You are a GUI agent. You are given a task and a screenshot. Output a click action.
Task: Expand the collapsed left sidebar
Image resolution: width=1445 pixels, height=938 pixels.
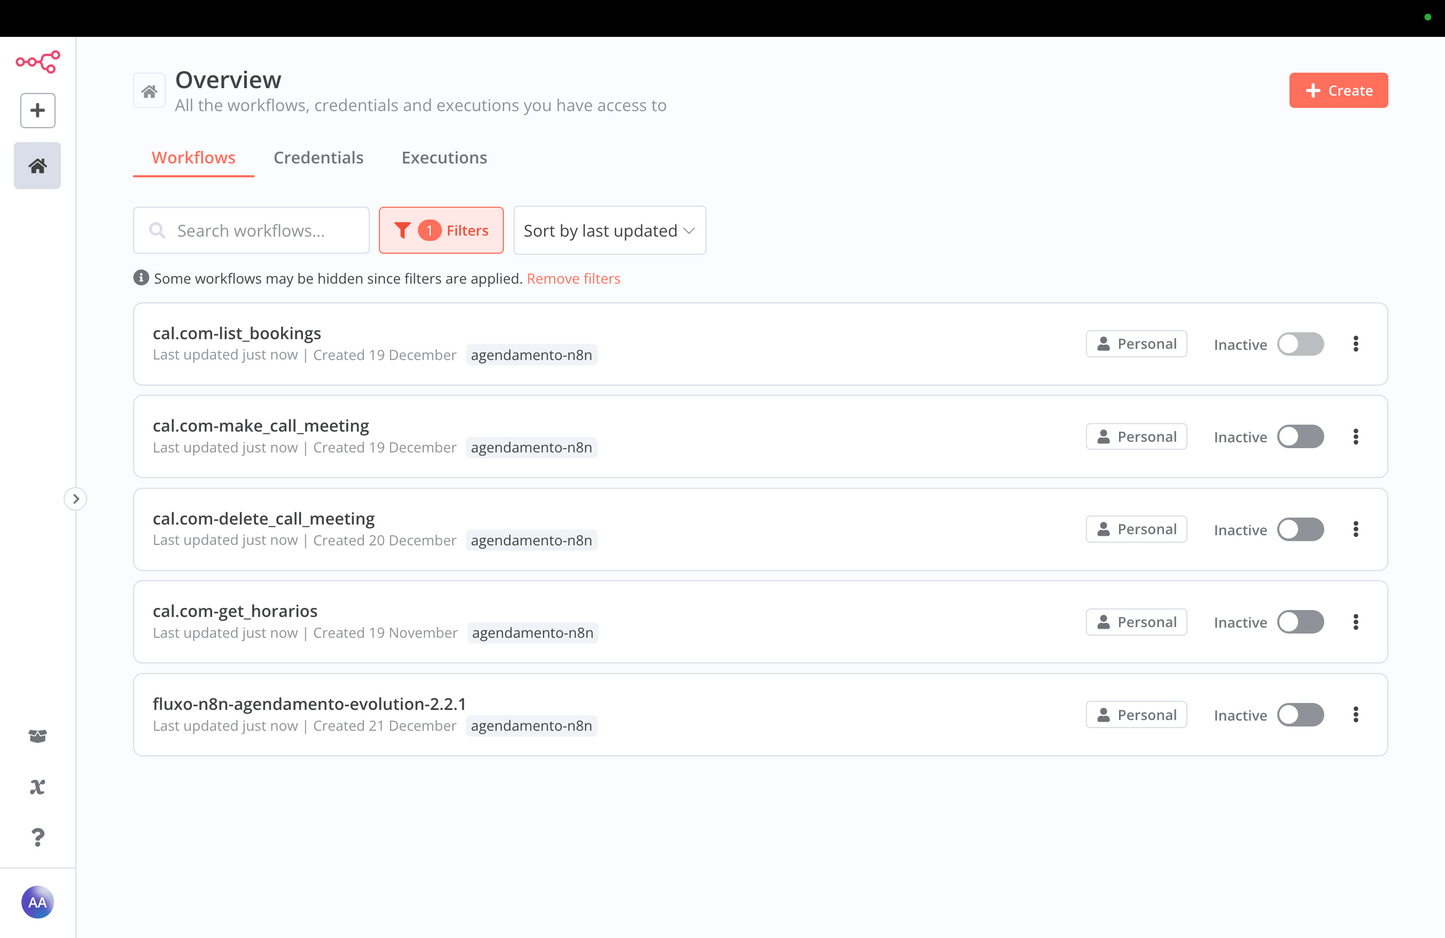[75, 499]
